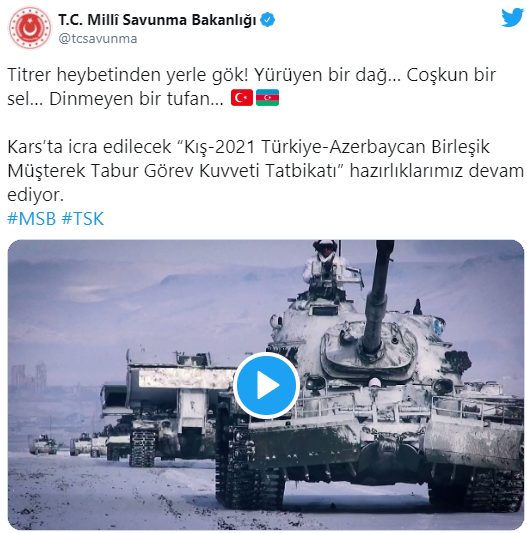Click the tweet text starting with Titrer
The height and width of the screenshot is (533, 527).
pyautogui.click(x=251, y=87)
